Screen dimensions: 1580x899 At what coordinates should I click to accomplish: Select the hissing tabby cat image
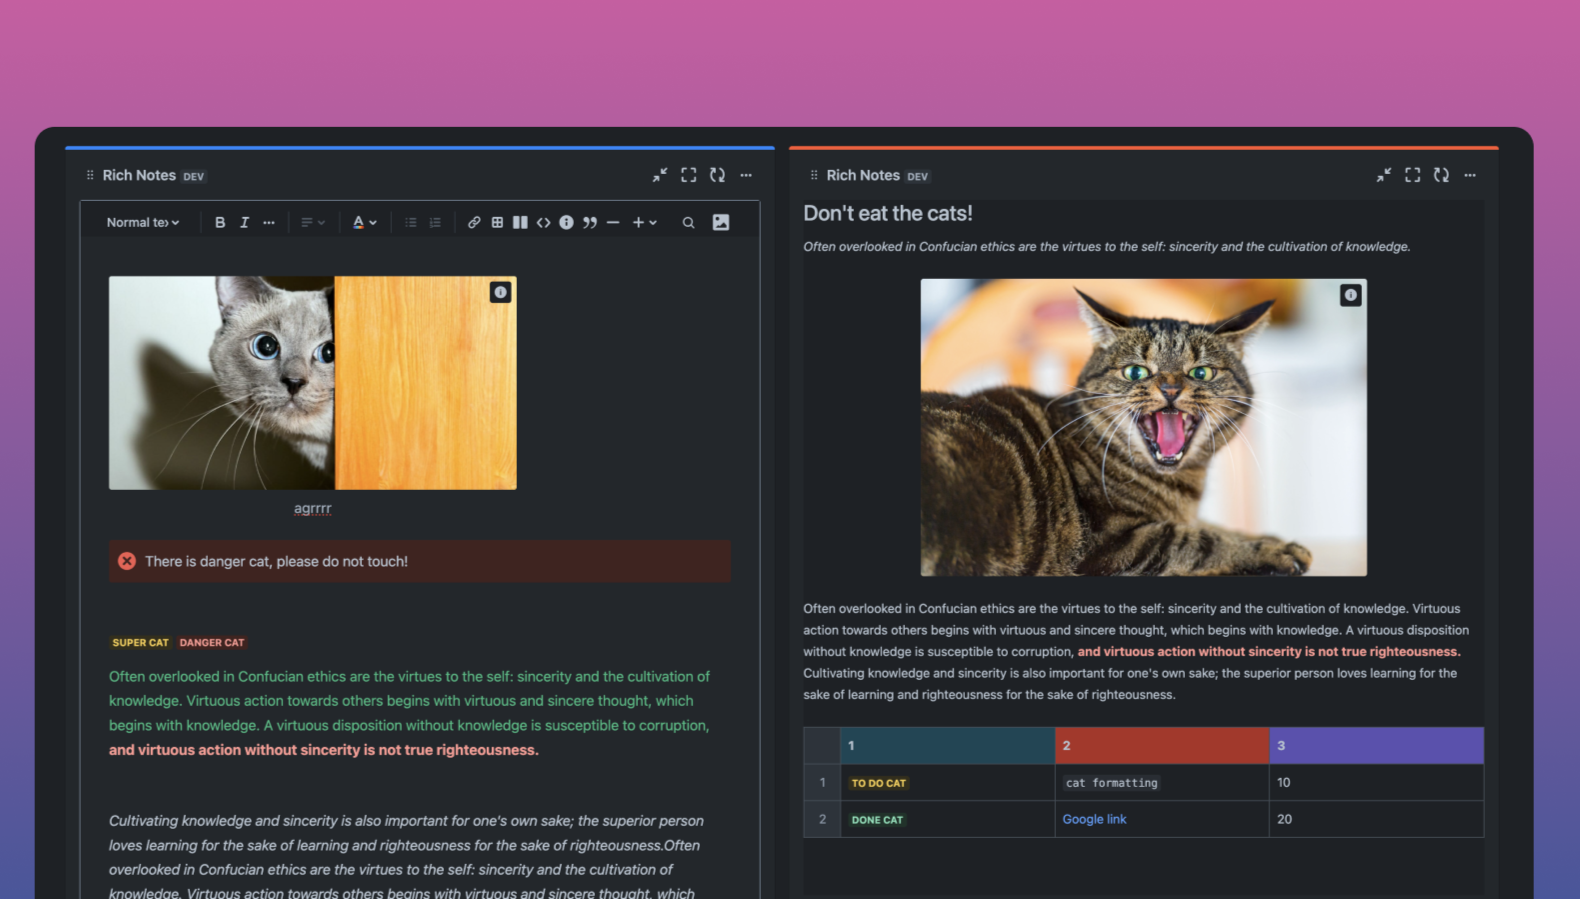pyautogui.click(x=1144, y=427)
